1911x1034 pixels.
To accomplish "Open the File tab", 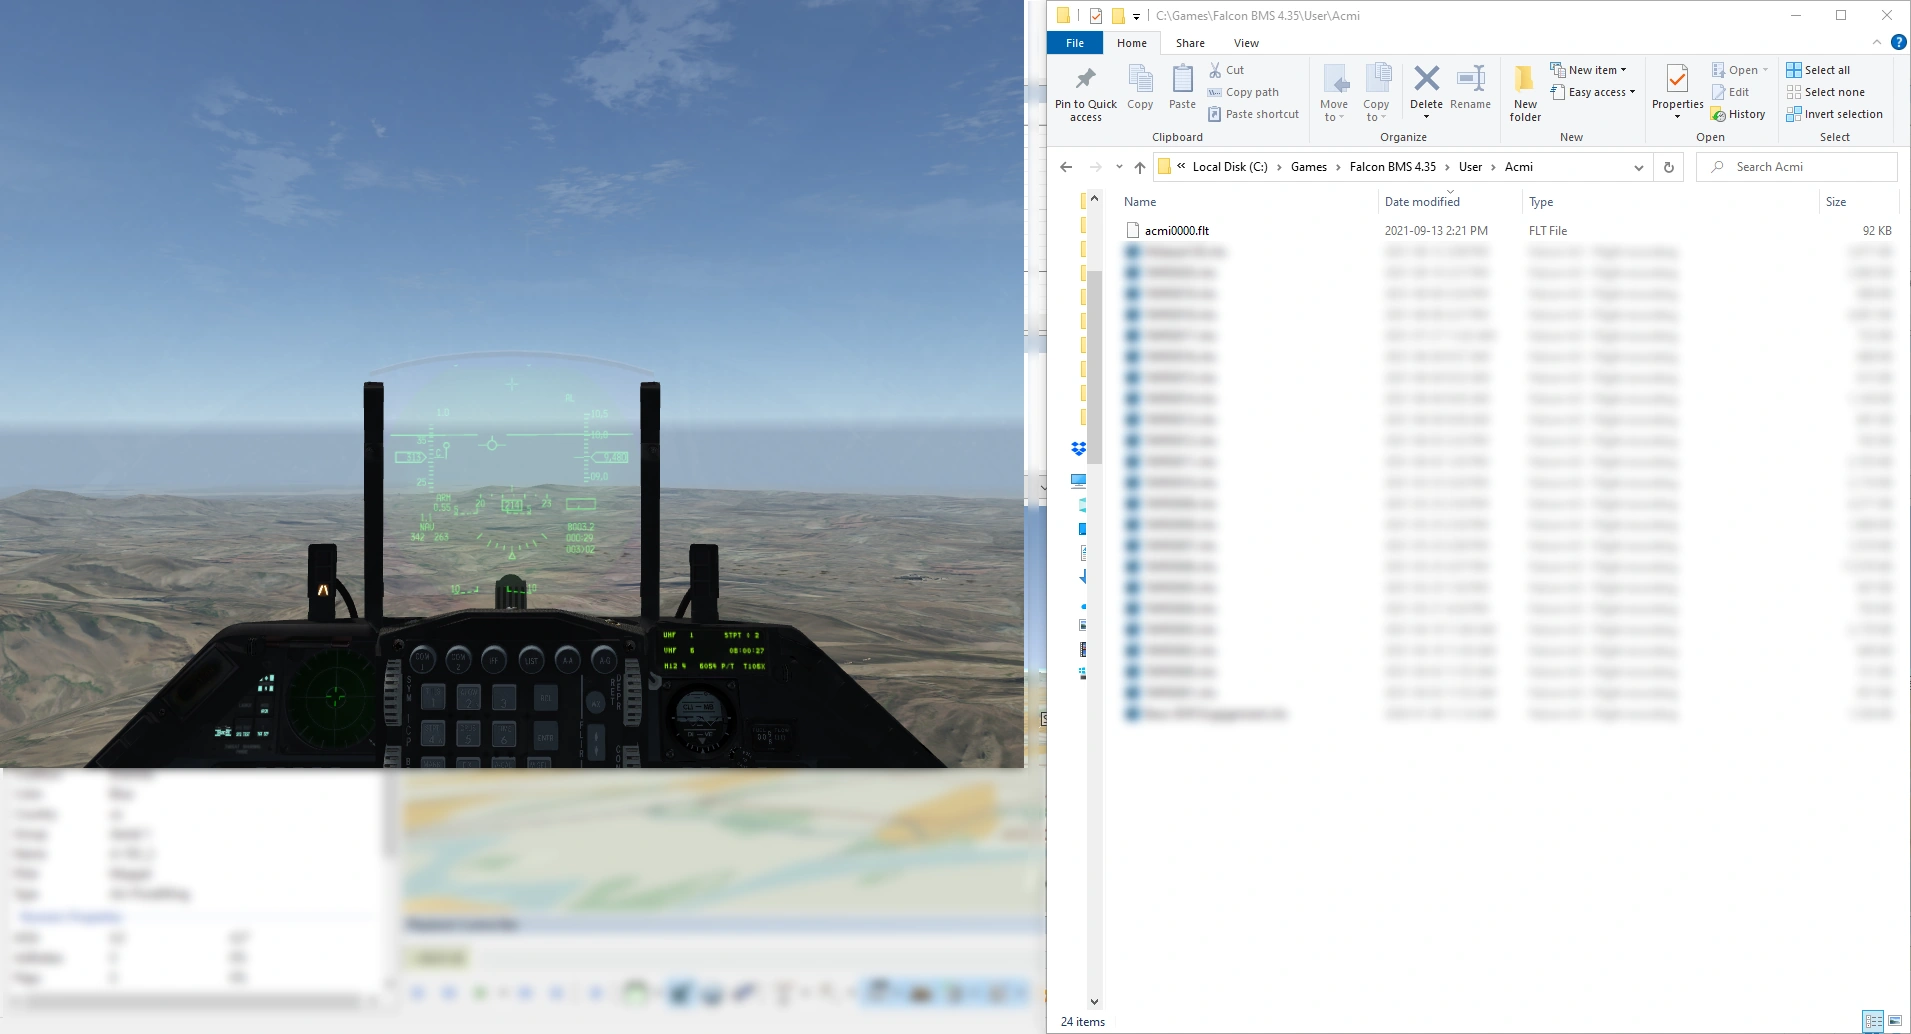I will coord(1075,43).
